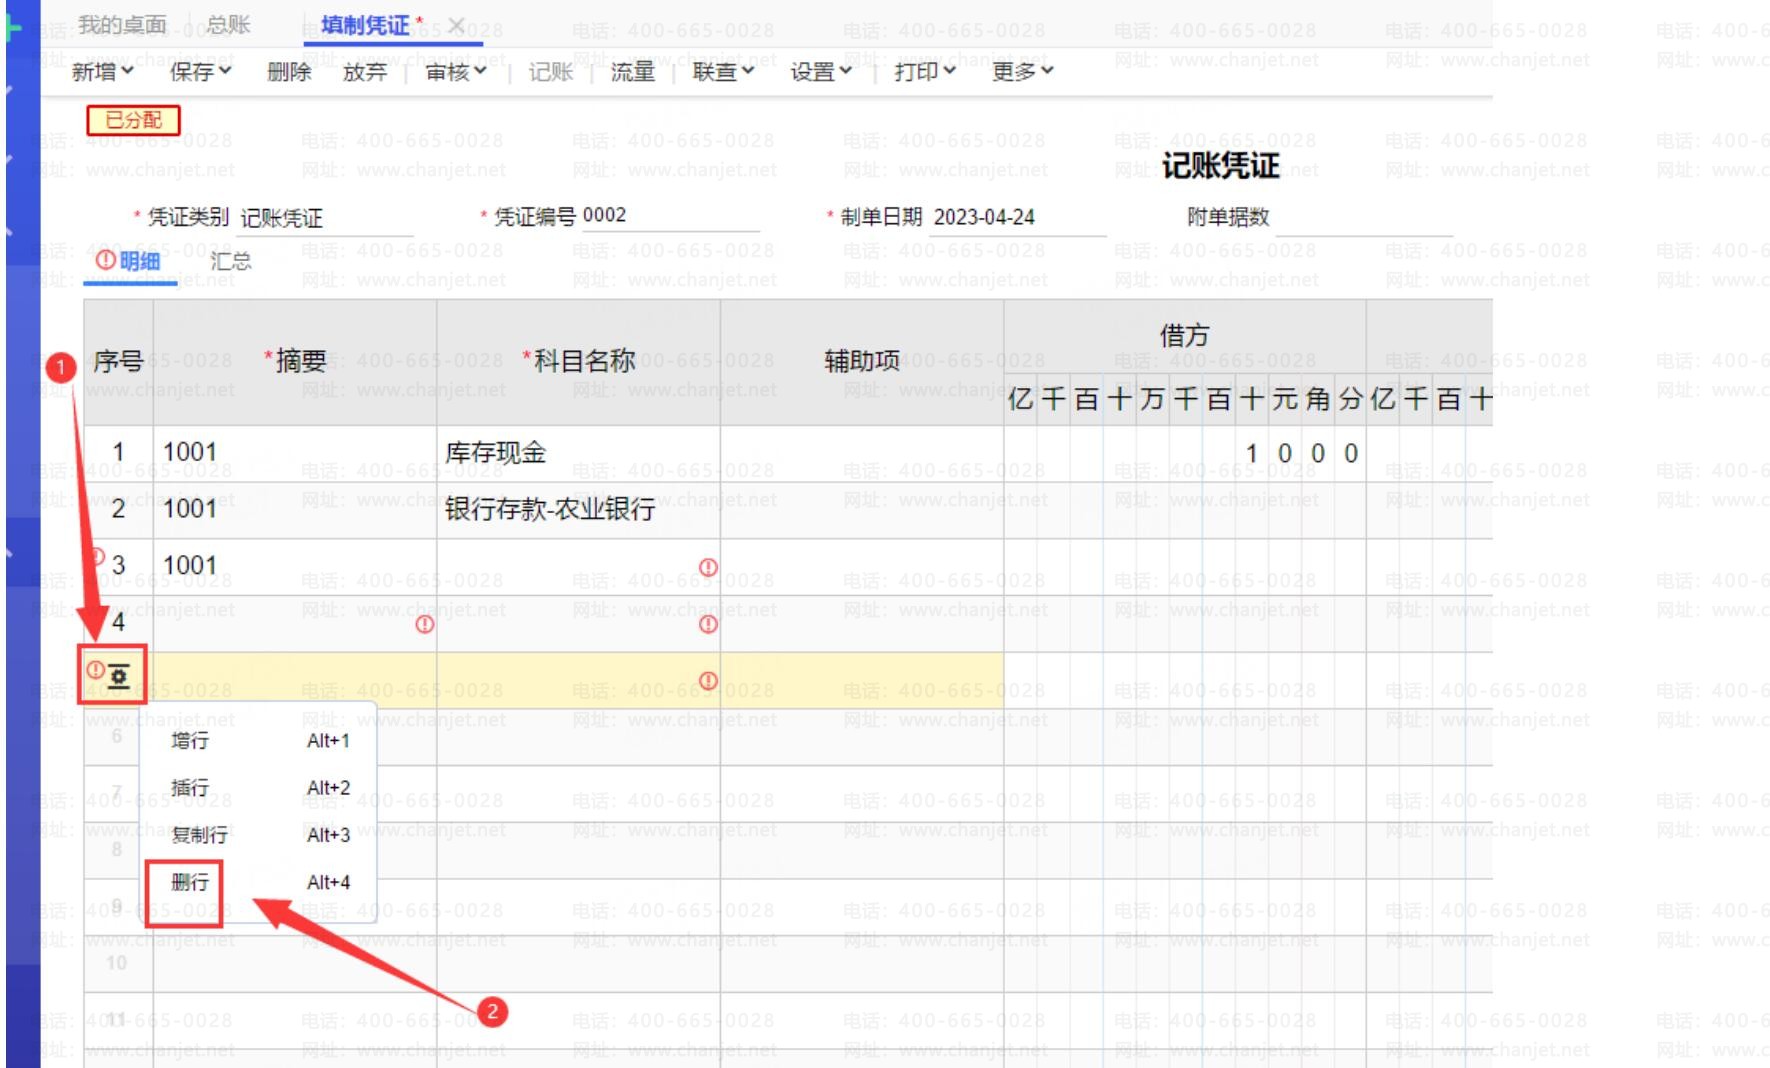Open the 凭证类别 selector showing 记账凭证

click(x=326, y=218)
